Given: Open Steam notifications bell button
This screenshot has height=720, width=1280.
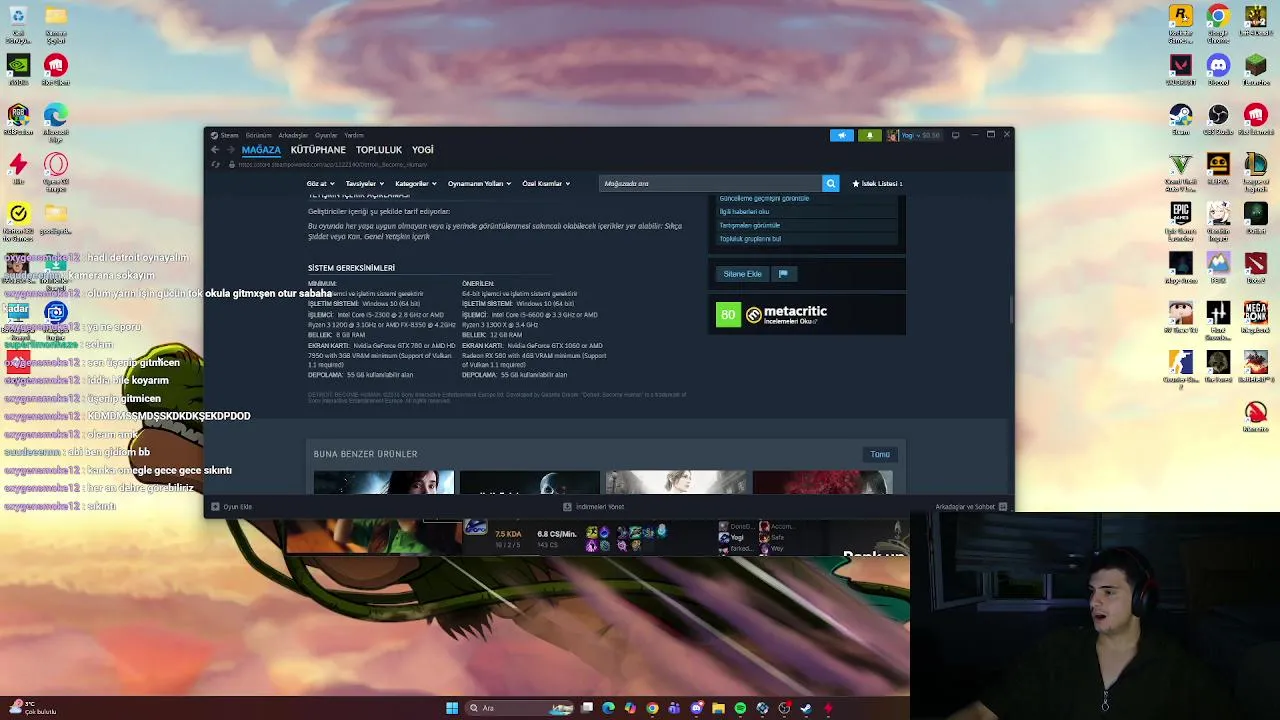Looking at the screenshot, I should click(x=869, y=135).
